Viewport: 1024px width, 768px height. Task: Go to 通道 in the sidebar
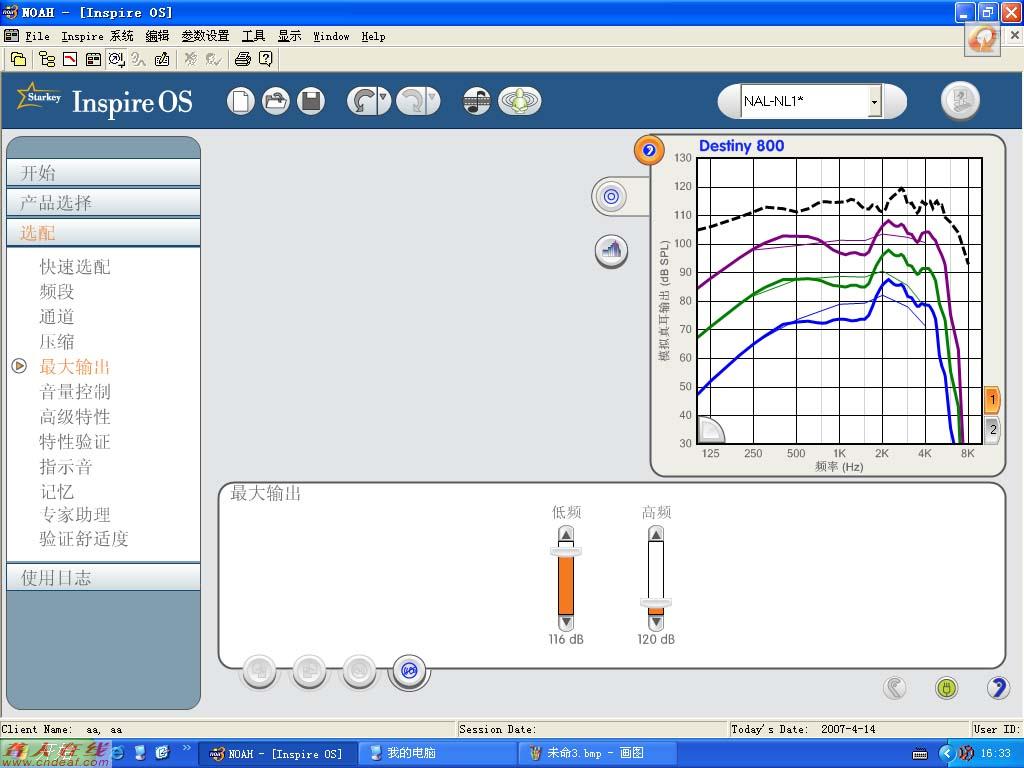(57, 317)
